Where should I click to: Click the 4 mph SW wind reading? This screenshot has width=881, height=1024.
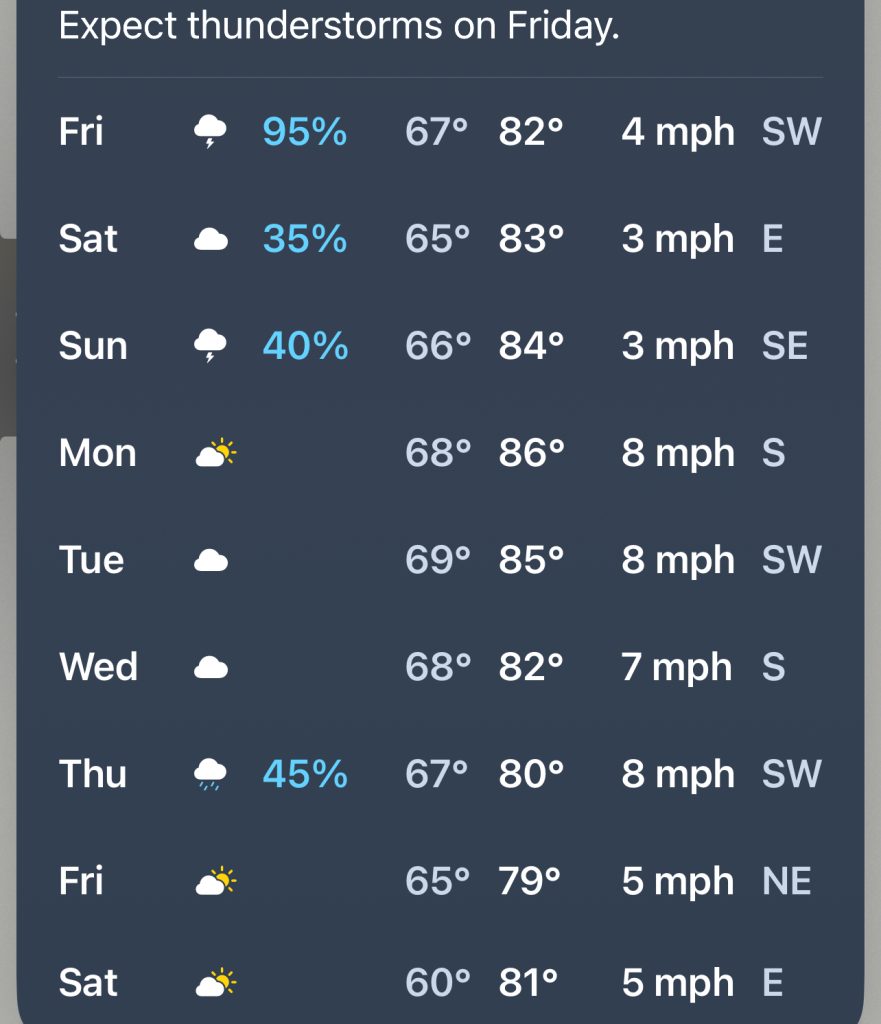(x=720, y=132)
